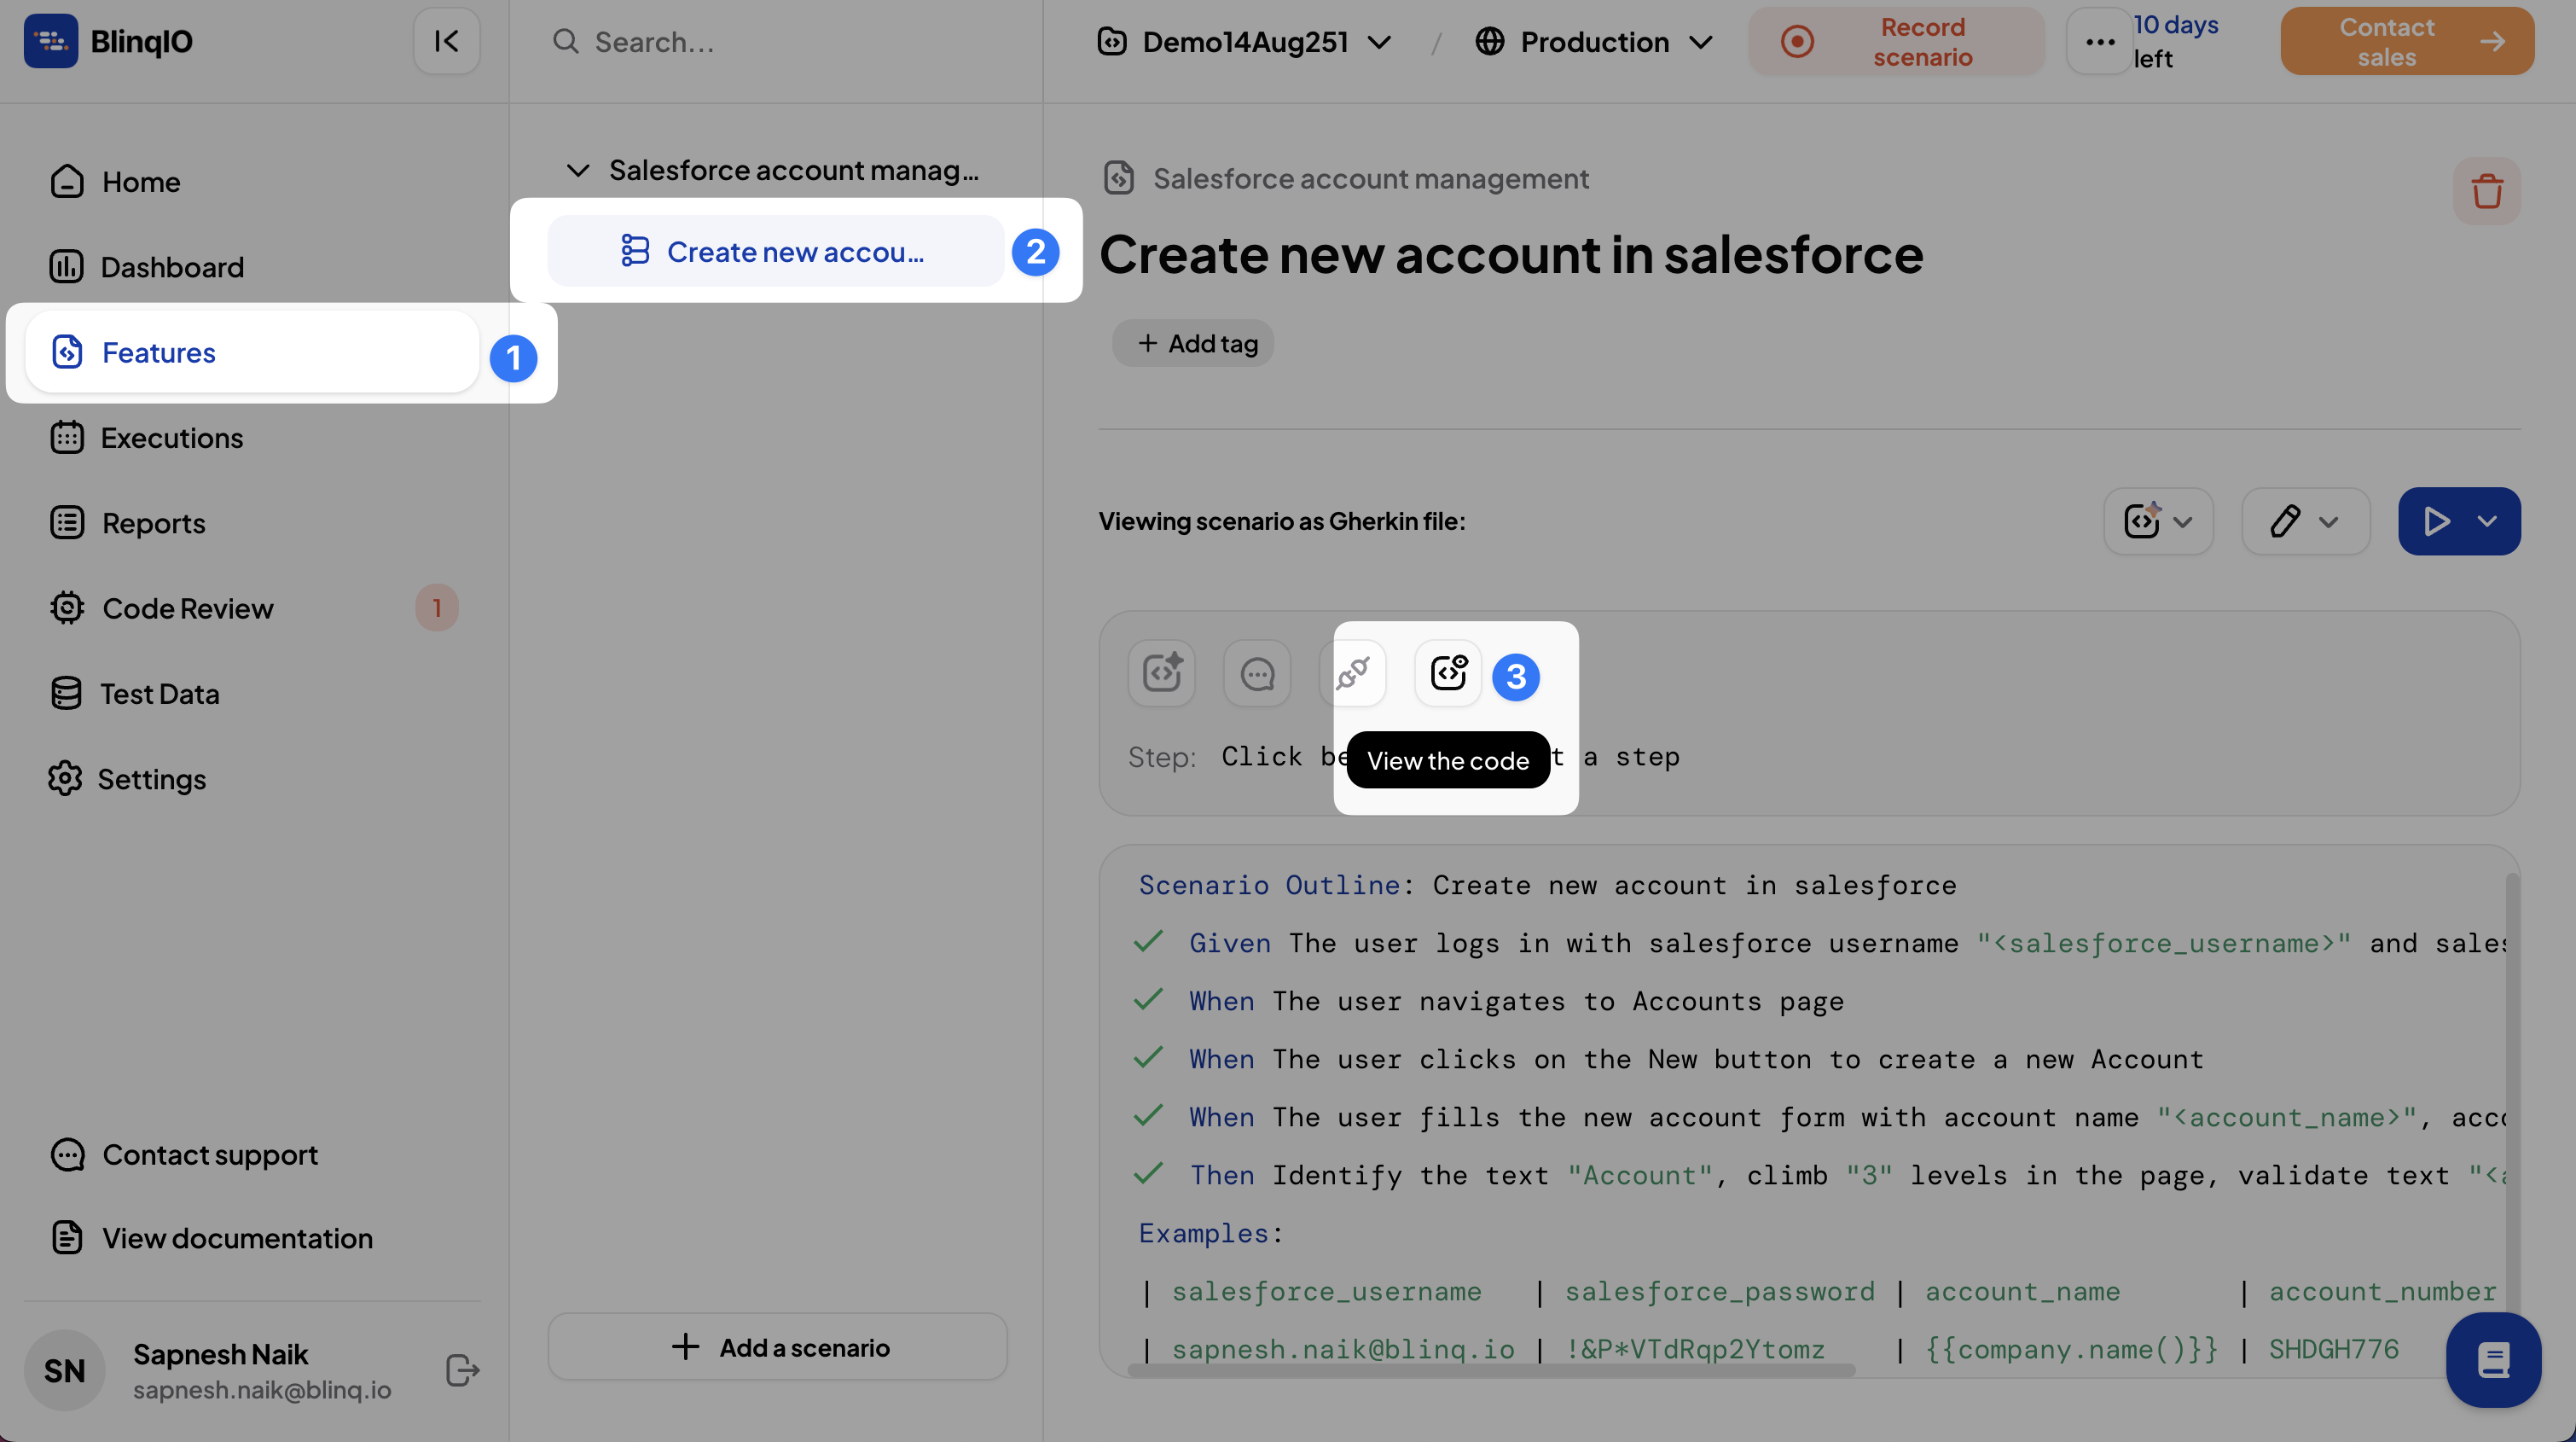Click the record circle icon
The image size is (2576, 1442).
pyautogui.click(x=1797, y=41)
